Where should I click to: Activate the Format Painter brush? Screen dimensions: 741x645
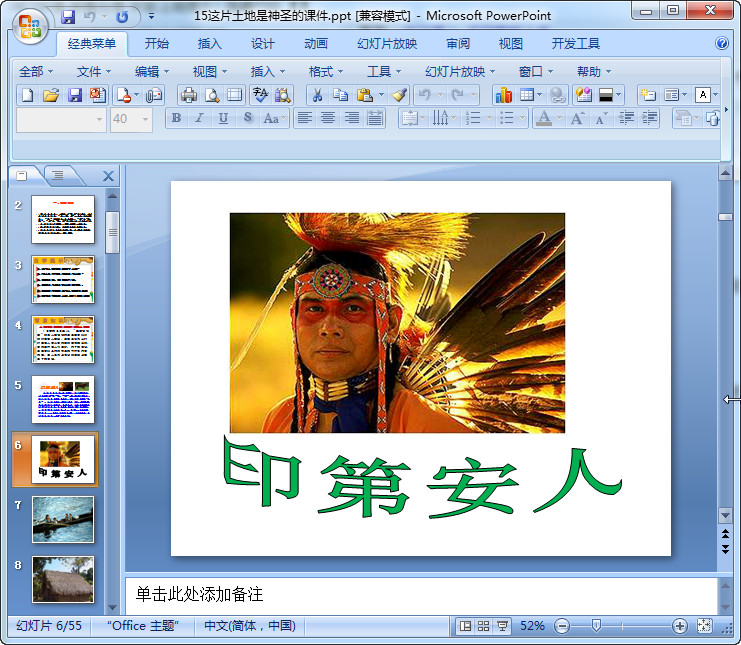[x=399, y=95]
